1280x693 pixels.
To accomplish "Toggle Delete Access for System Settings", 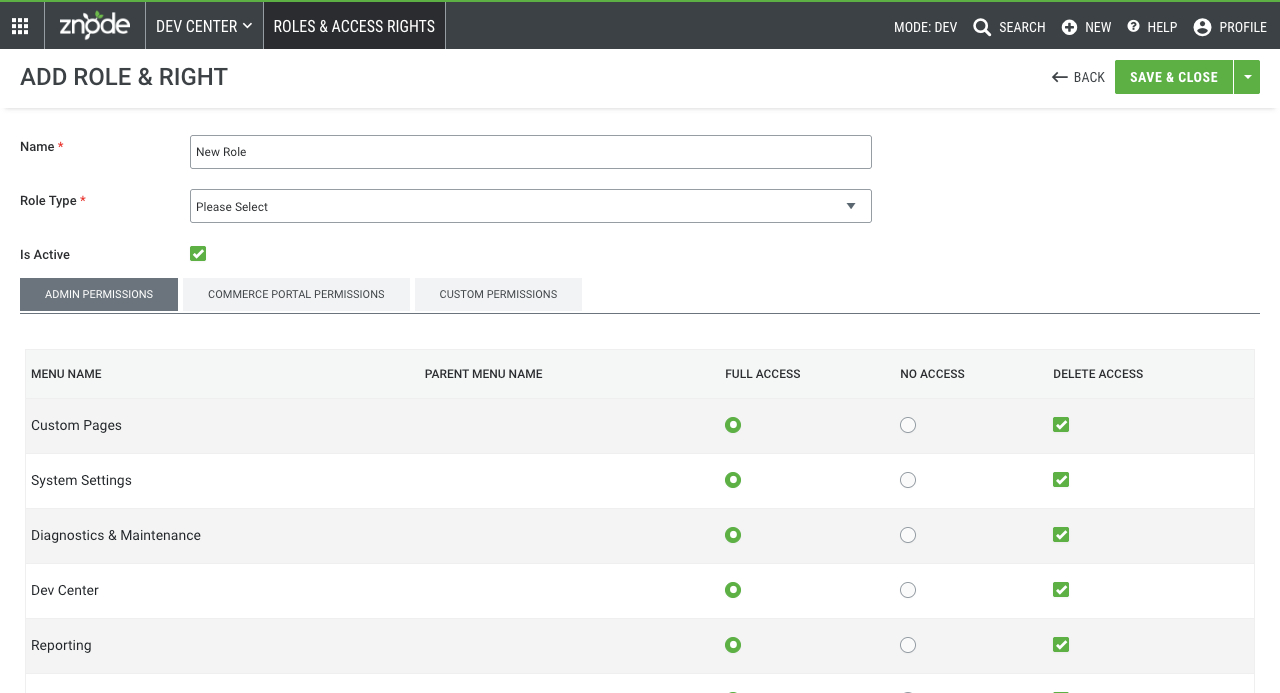I will point(1061,480).
